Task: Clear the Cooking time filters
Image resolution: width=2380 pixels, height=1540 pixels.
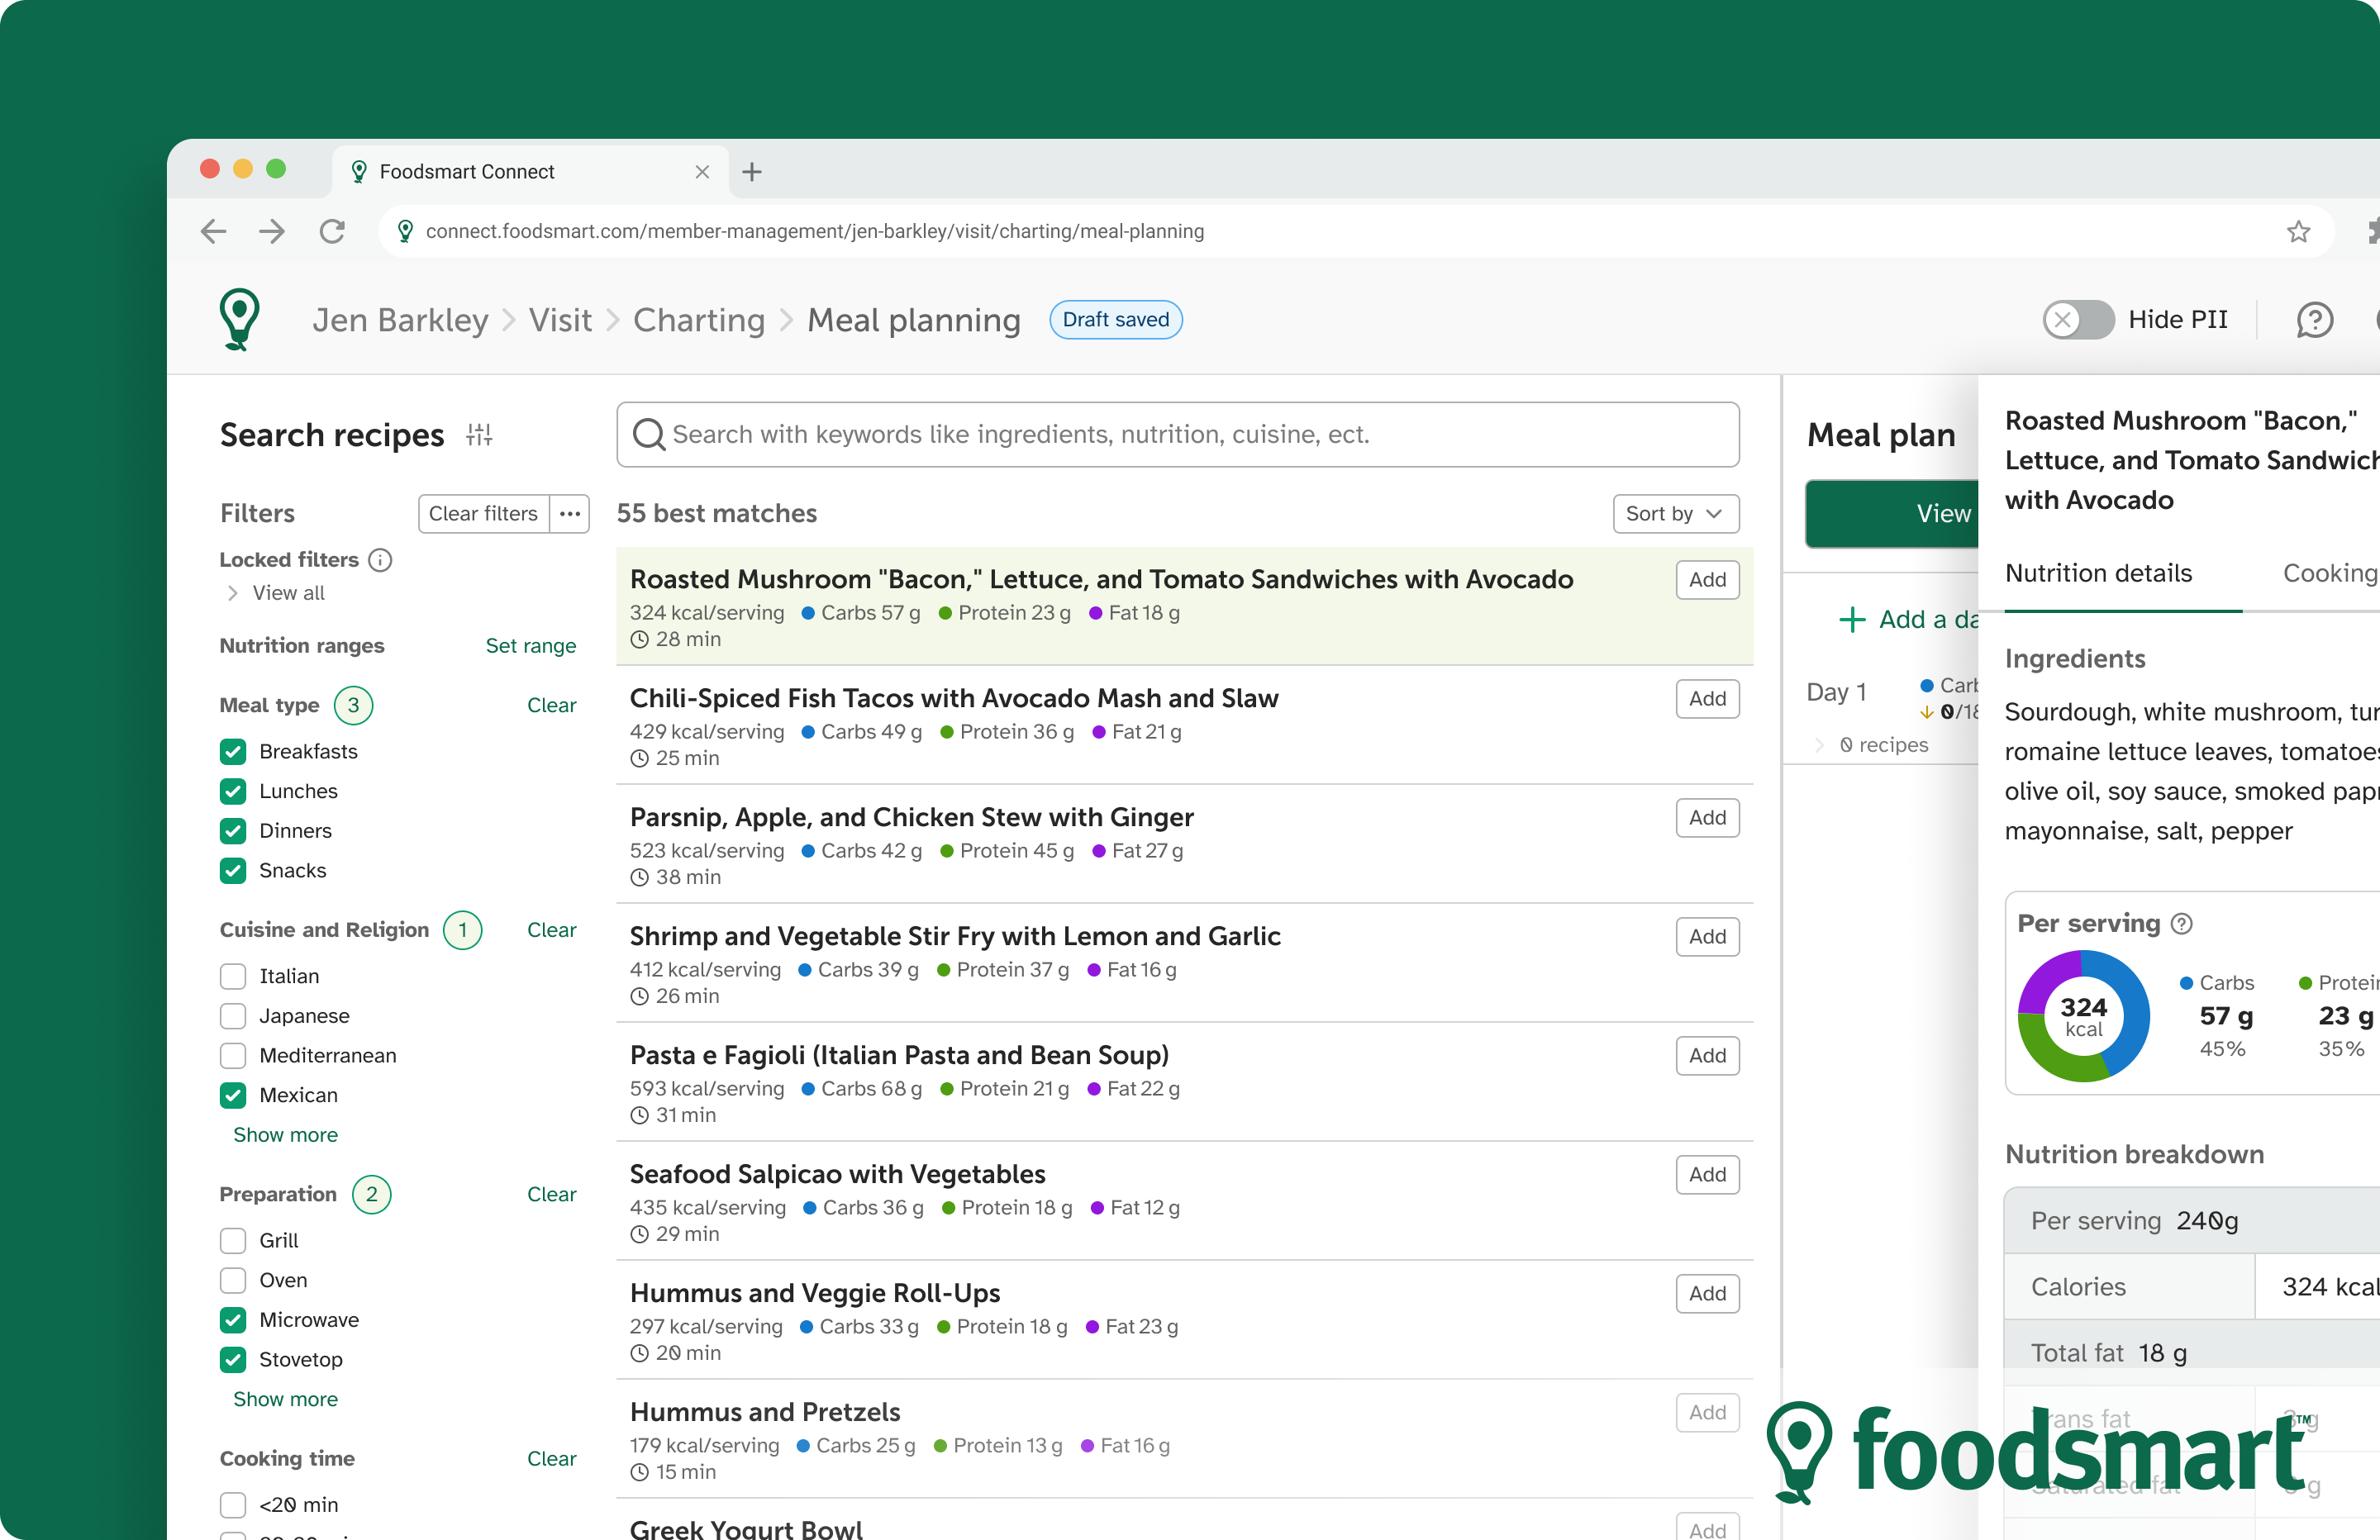Action: [552, 1459]
